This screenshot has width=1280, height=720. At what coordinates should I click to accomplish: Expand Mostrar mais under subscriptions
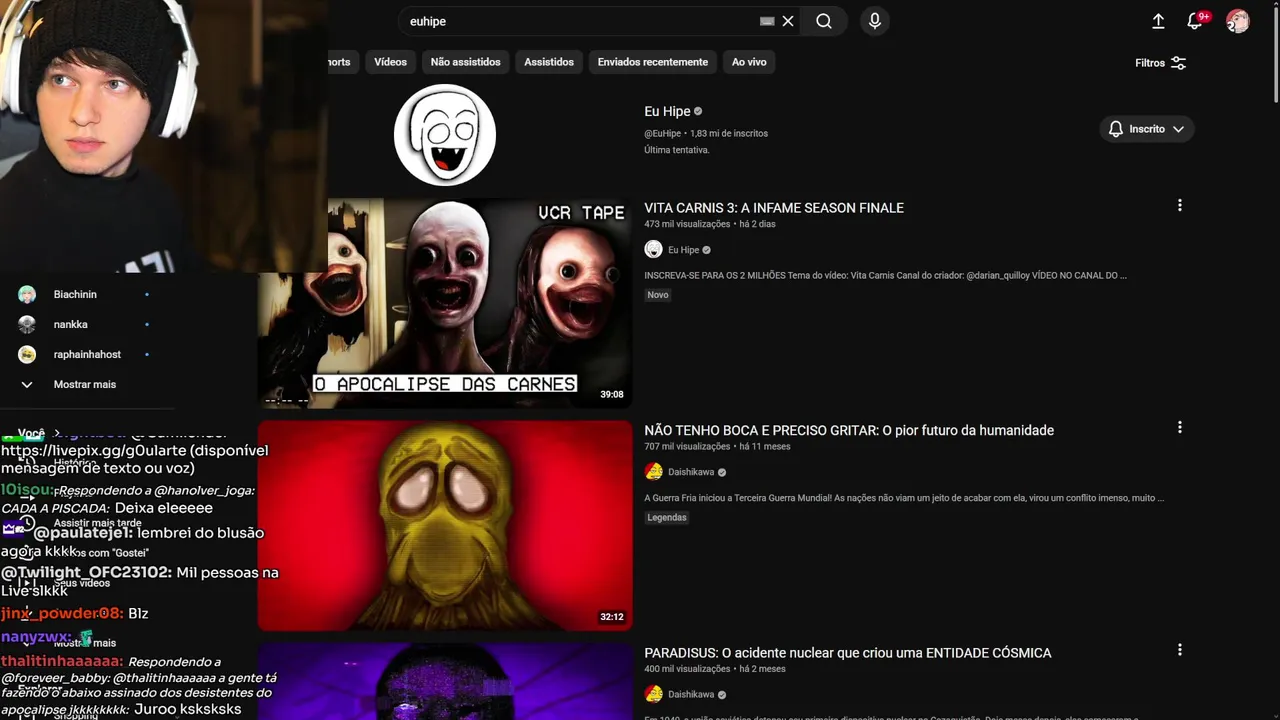click(85, 384)
